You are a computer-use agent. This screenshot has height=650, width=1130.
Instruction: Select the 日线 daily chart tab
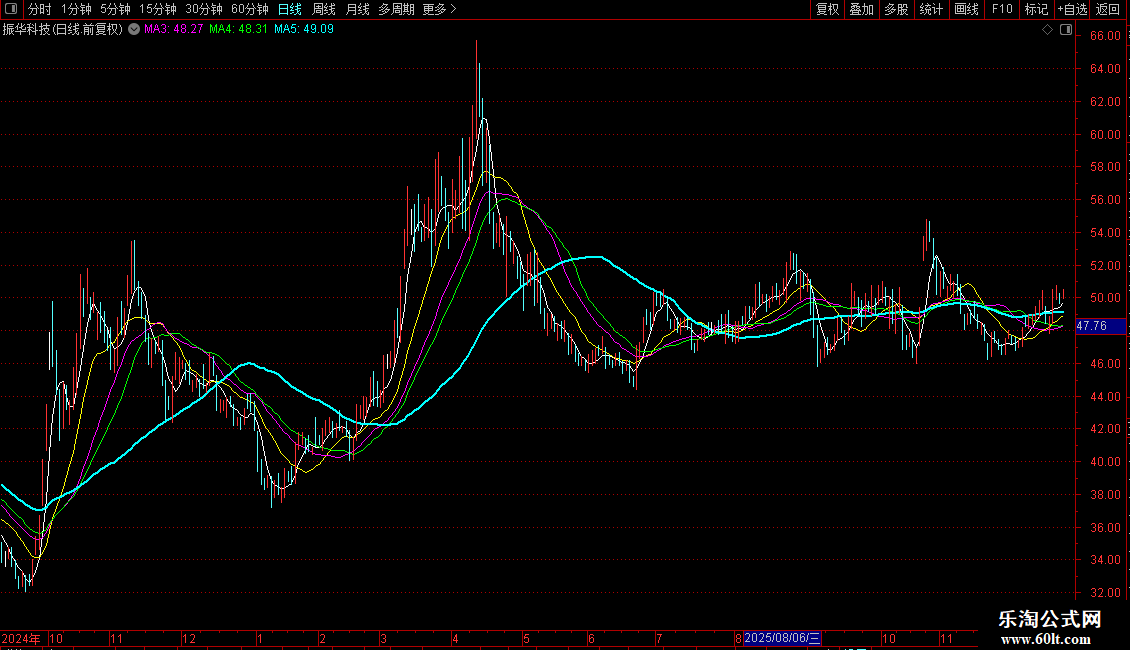point(290,9)
